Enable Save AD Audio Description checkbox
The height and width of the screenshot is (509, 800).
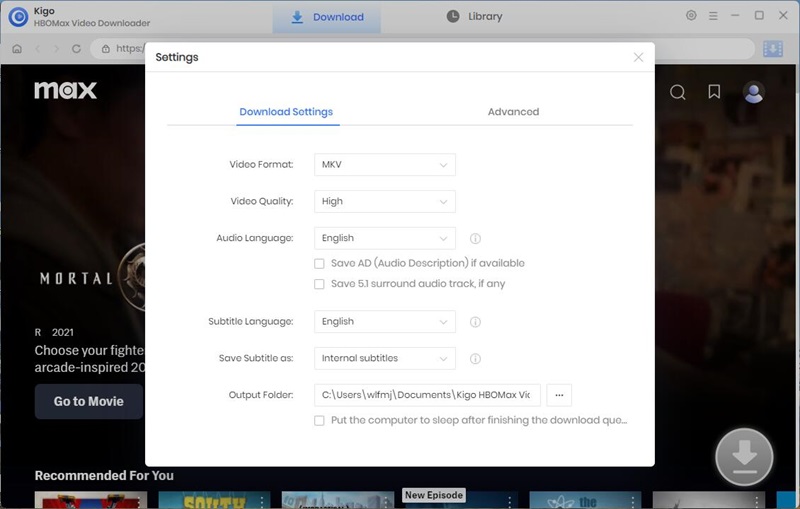click(319, 264)
